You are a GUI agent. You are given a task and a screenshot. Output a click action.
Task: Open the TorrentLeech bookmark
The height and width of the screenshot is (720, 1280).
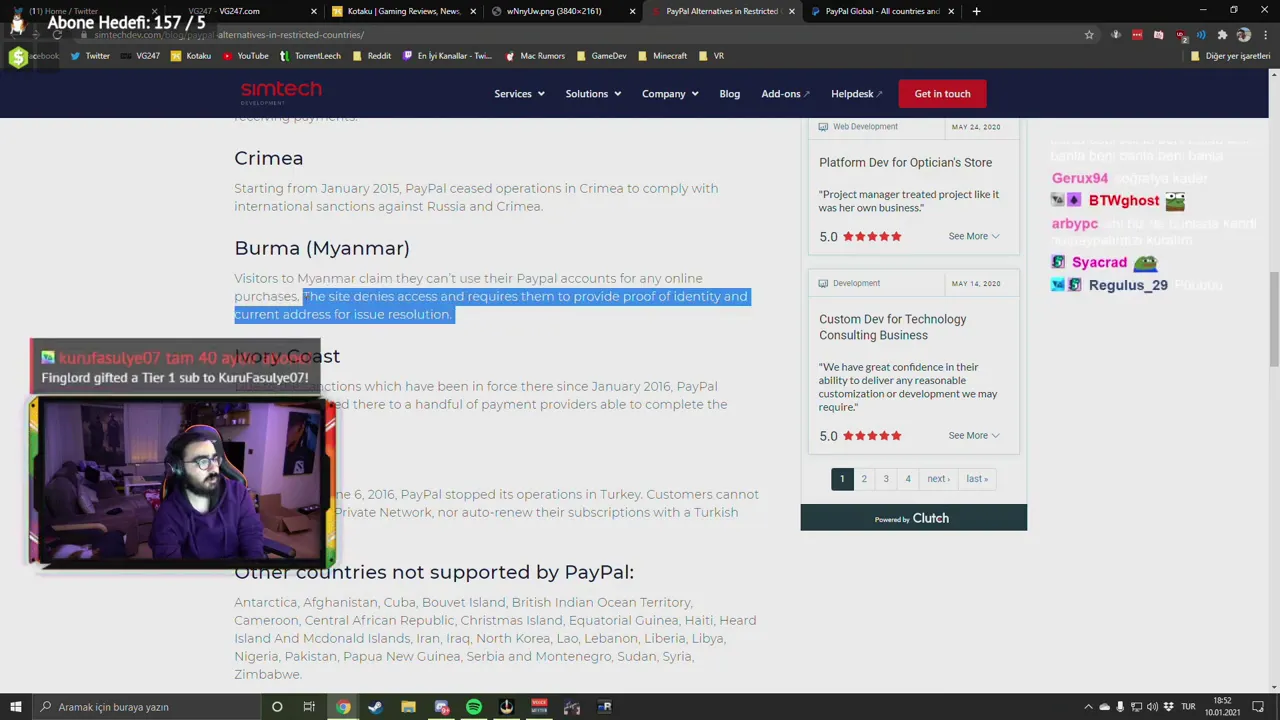coord(310,56)
